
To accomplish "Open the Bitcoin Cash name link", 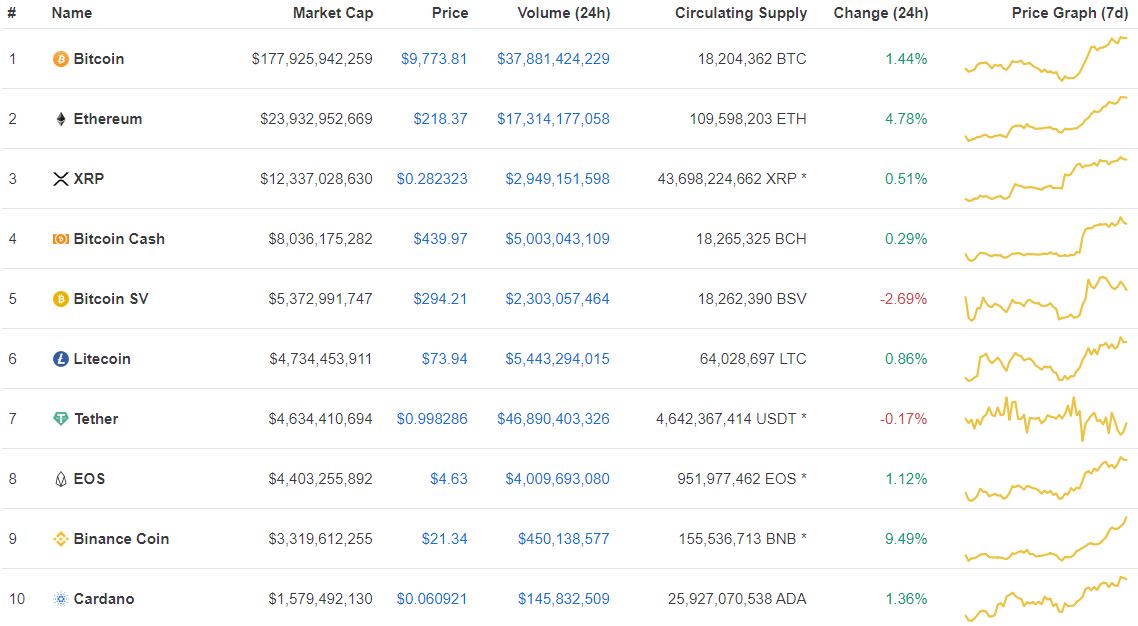I will click(119, 239).
